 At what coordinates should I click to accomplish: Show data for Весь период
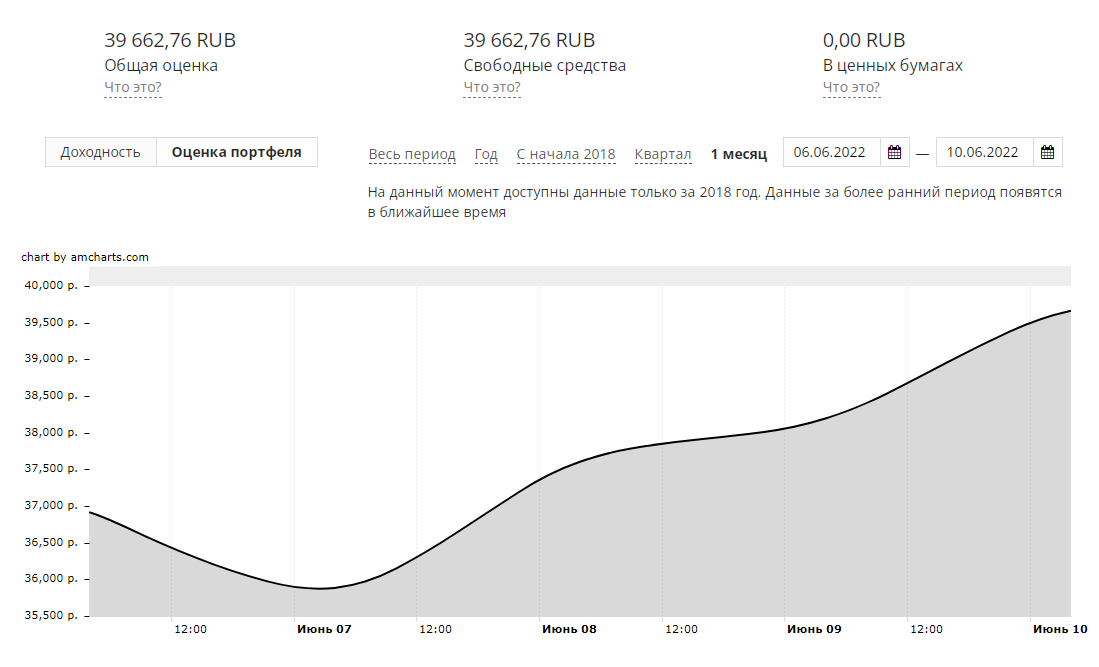pos(412,154)
